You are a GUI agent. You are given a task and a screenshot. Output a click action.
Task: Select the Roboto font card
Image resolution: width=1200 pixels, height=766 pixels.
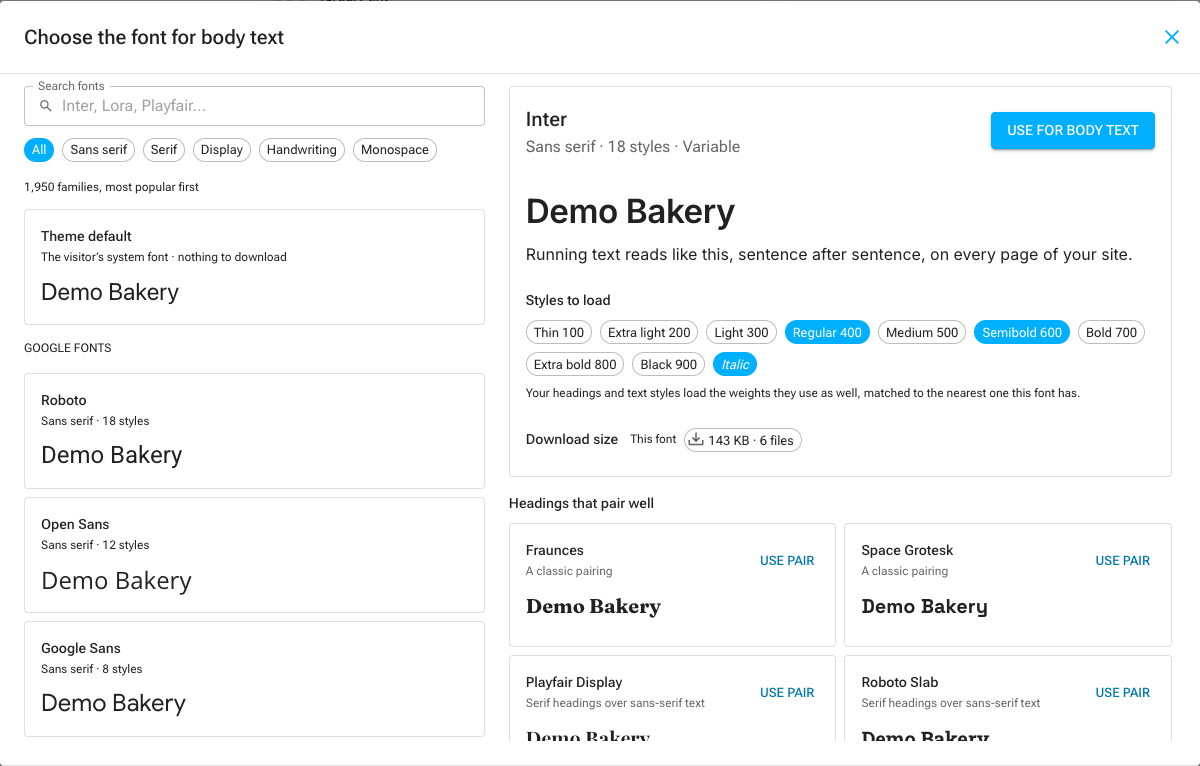click(254, 431)
